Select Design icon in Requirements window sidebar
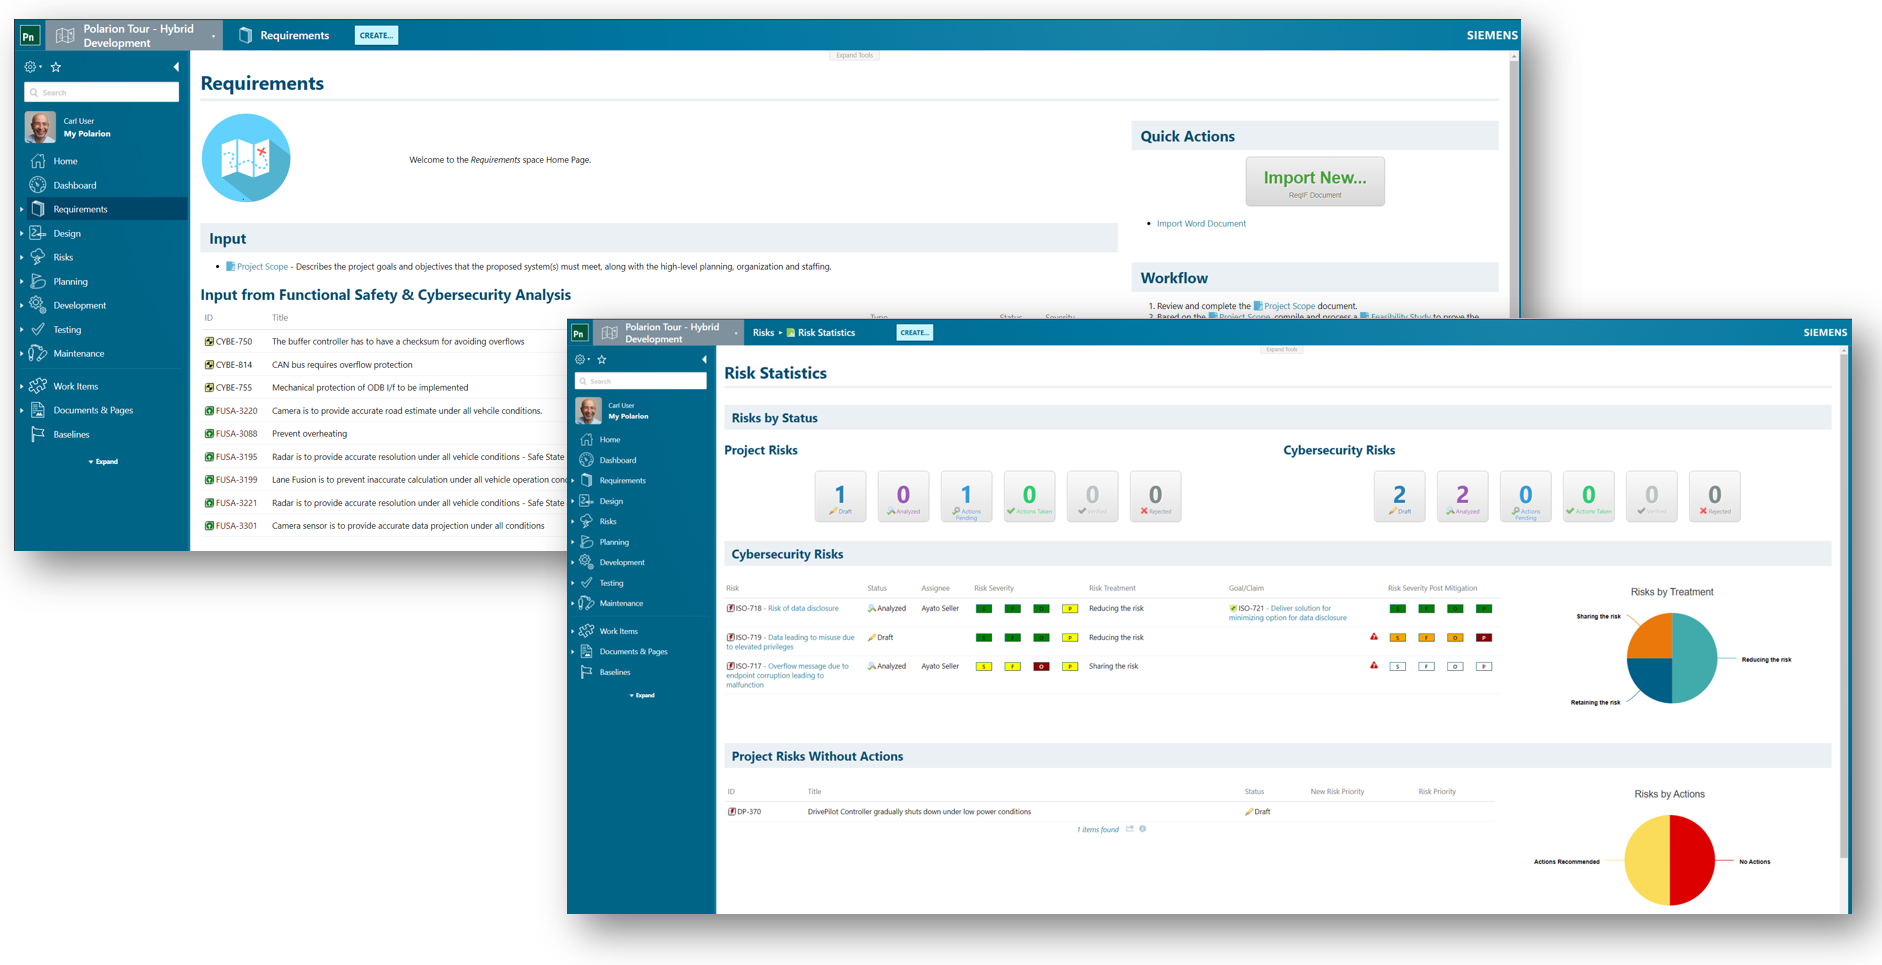Screen dimensions: 1882x965 tap(38, 233)
